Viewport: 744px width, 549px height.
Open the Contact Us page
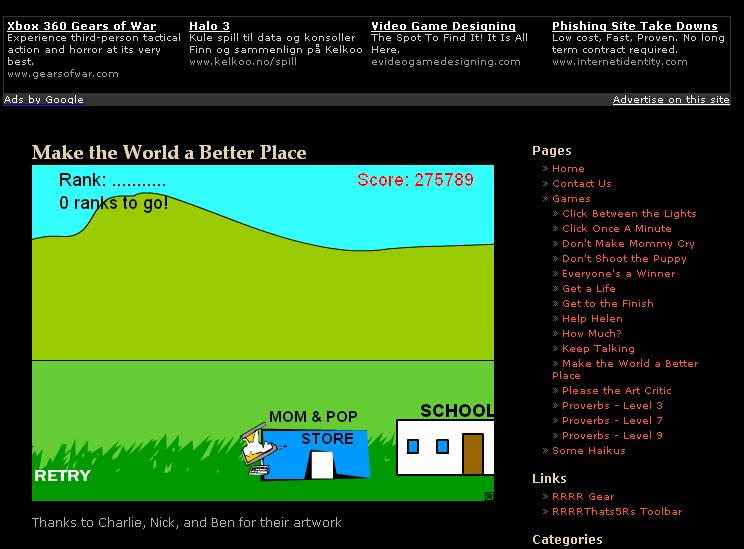pos(582,184)
